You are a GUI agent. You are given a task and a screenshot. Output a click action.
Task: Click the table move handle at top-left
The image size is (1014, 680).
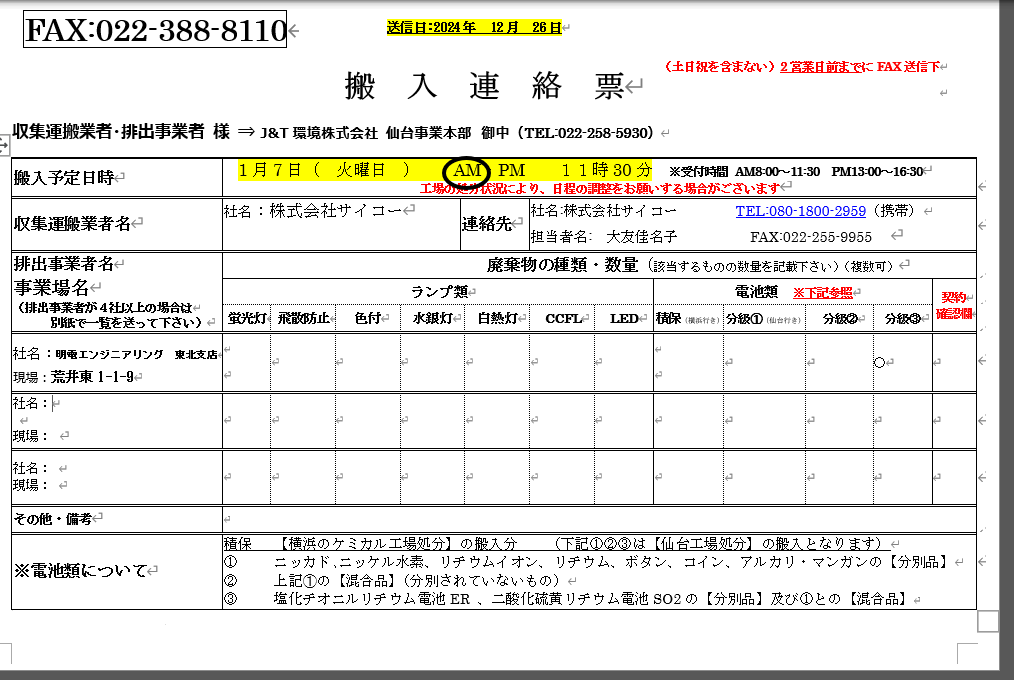coord(4,146)
